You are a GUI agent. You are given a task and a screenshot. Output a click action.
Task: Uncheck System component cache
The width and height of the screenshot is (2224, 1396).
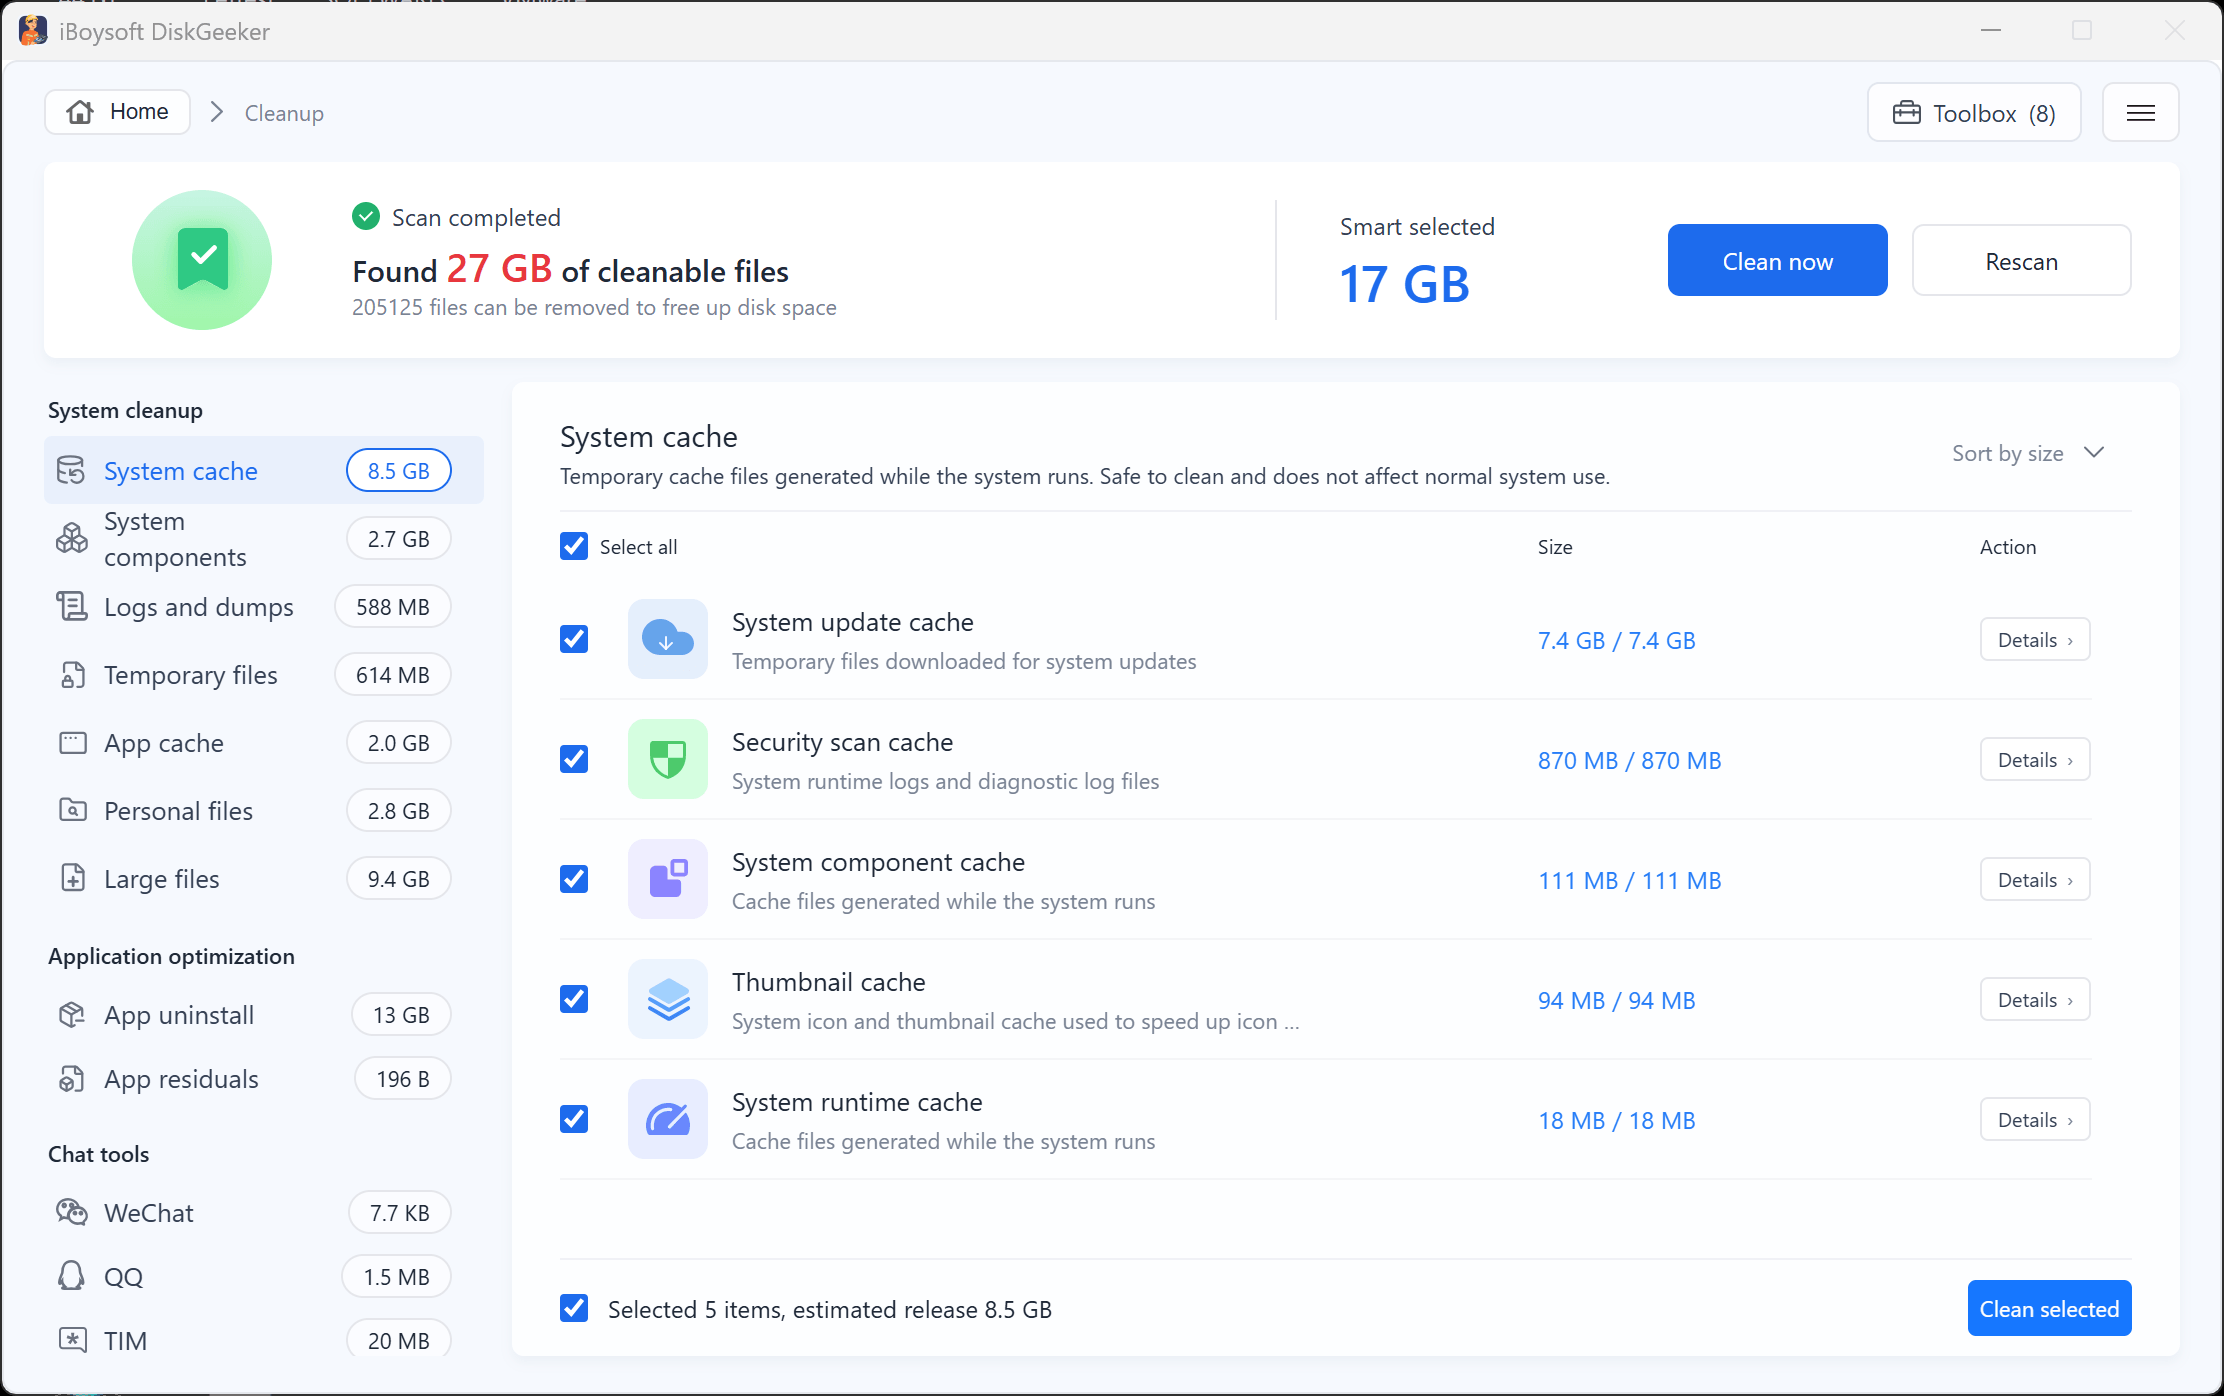click(574, 879)
